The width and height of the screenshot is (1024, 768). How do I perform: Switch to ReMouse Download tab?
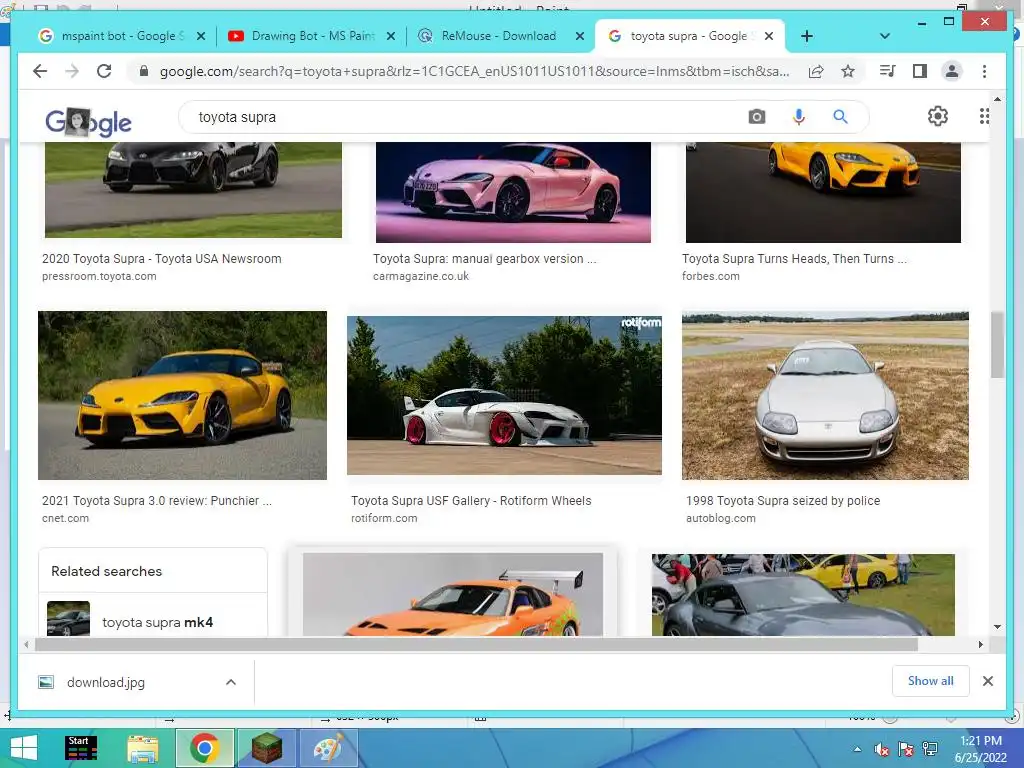500,36
